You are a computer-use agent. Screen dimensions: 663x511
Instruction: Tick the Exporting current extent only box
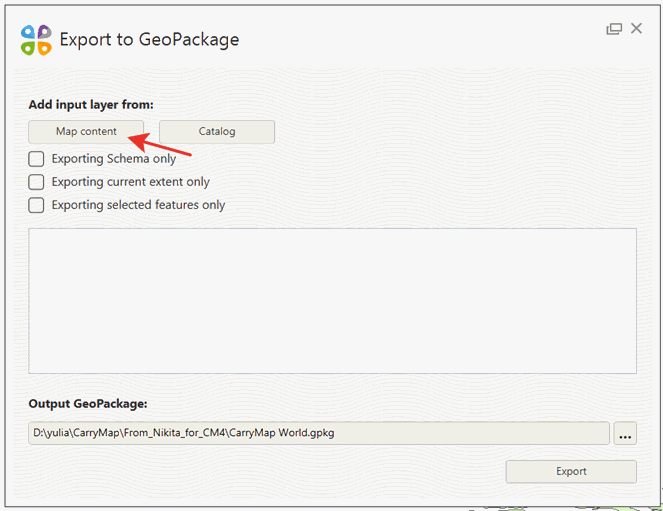(36, 182)
